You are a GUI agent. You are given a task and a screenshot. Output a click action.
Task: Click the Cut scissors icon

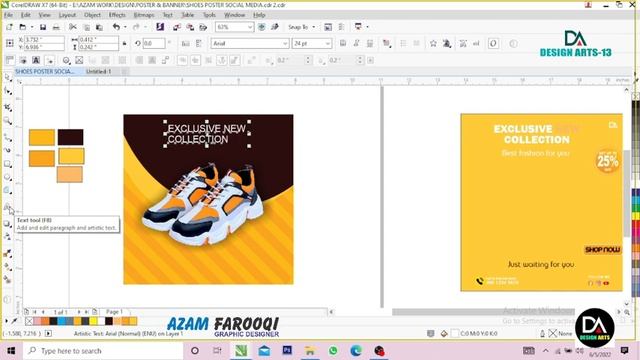[73, 27]
